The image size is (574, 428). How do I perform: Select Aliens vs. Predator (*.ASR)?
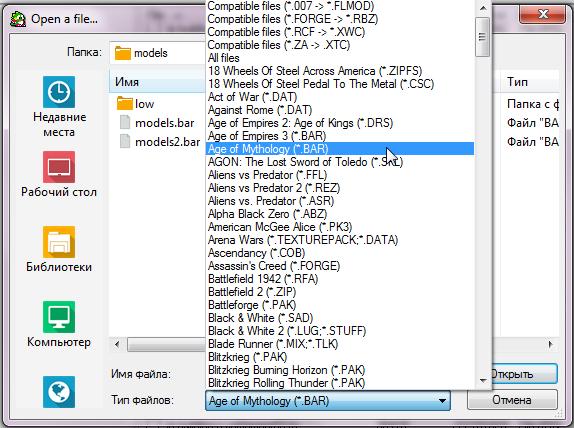[340, 201]
